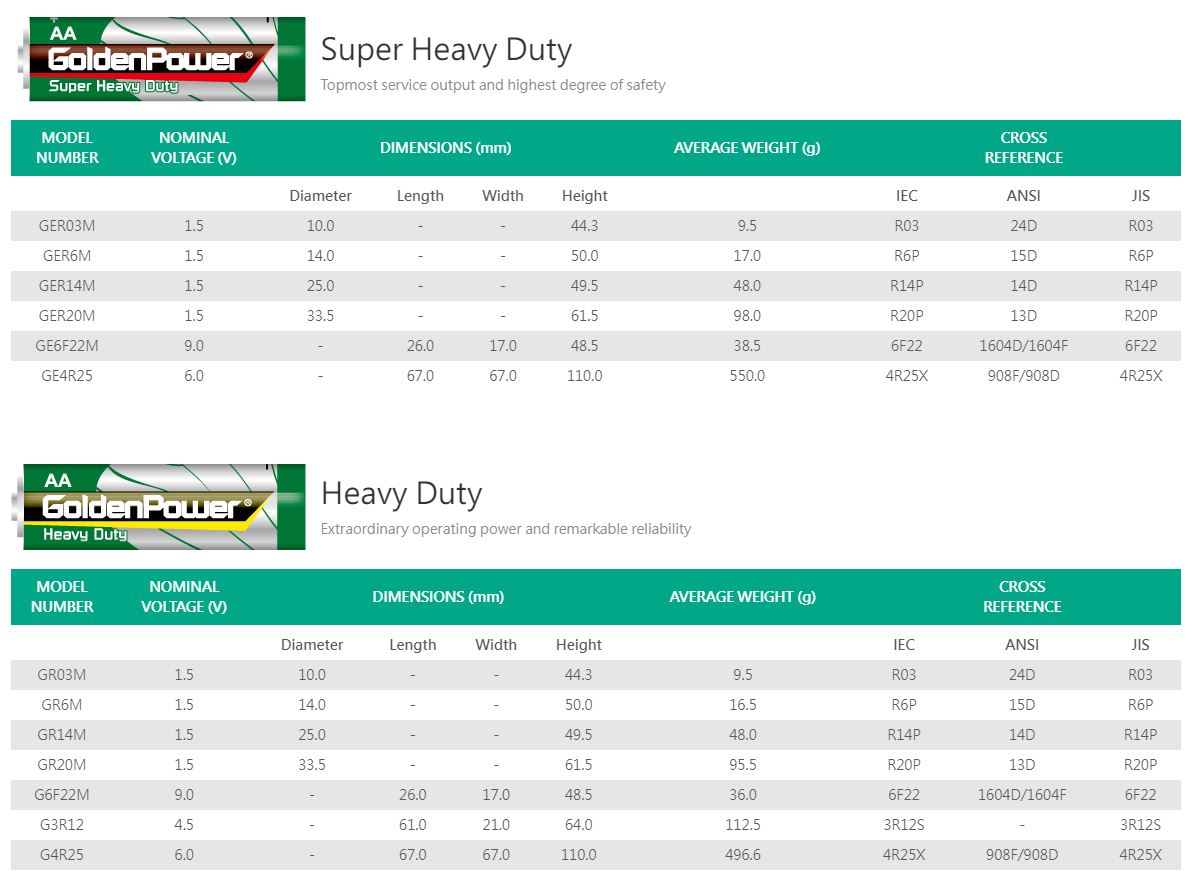1193x891 pixels.
Task: Click Cross Reference header in Heavy Duty table
Action: click(1021, 597)
